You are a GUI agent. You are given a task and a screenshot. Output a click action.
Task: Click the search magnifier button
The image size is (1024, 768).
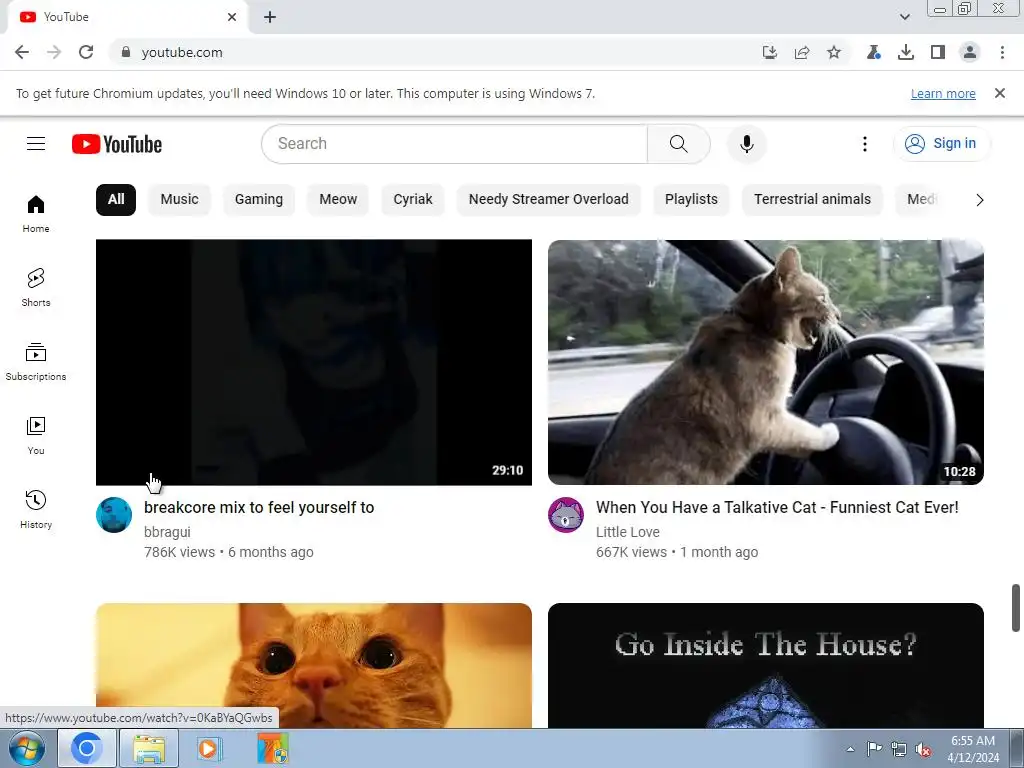pos(679,144)
